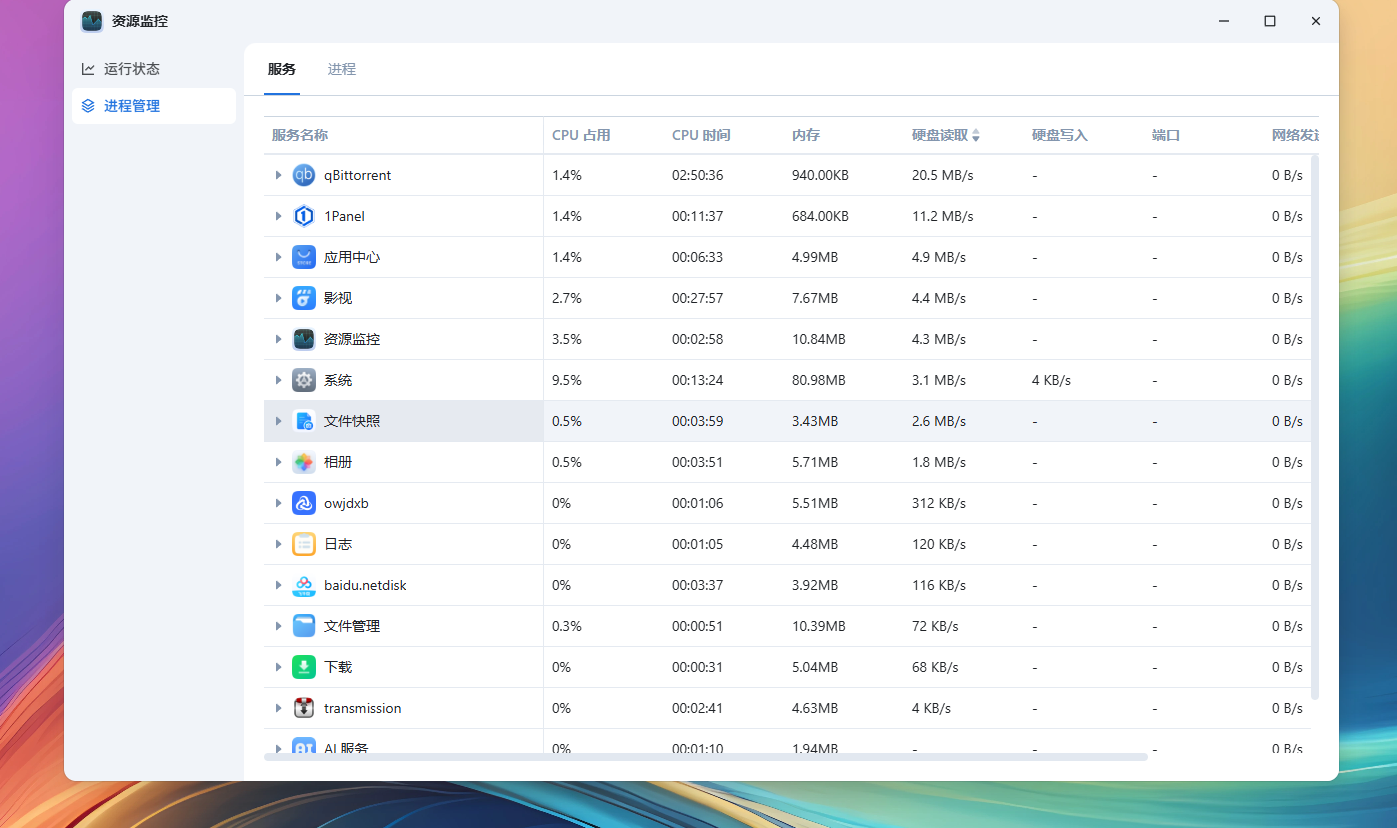Expand the 系统 service row
The image size is (1397, 828).
tap(278, 380)
